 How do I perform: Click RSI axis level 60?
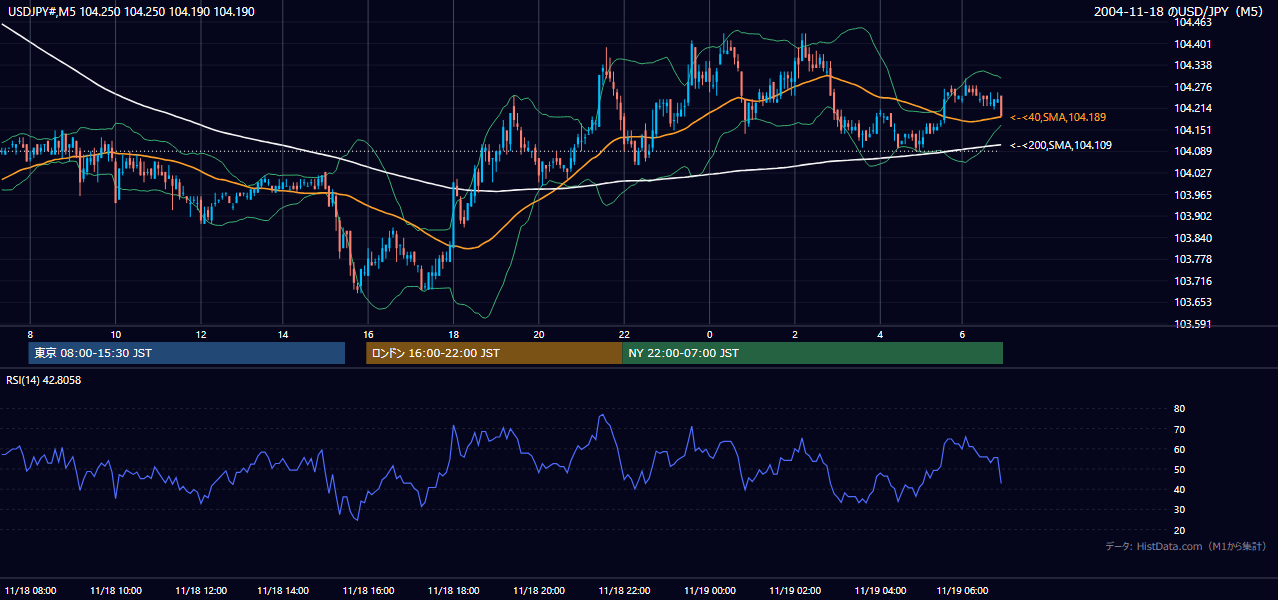(1180, 449)
